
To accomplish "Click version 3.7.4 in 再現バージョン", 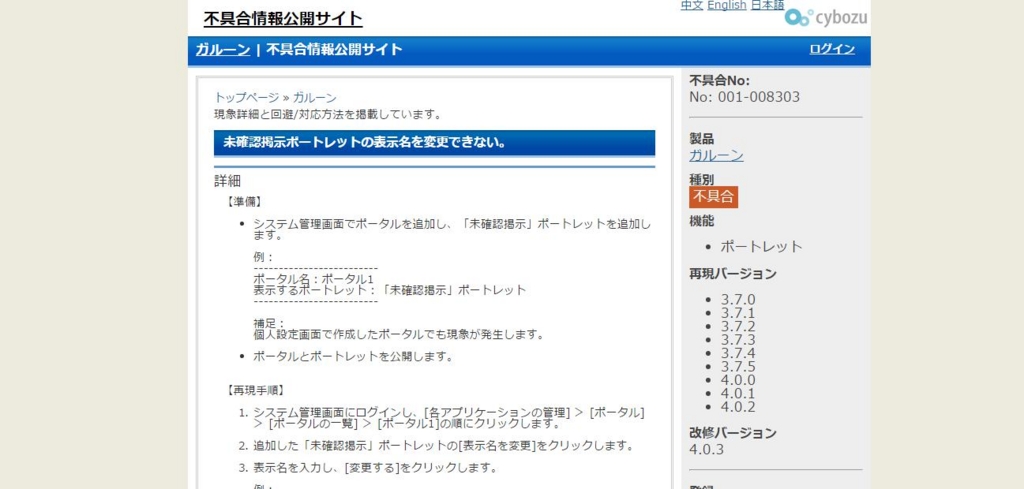I will (x=738, y=353).
